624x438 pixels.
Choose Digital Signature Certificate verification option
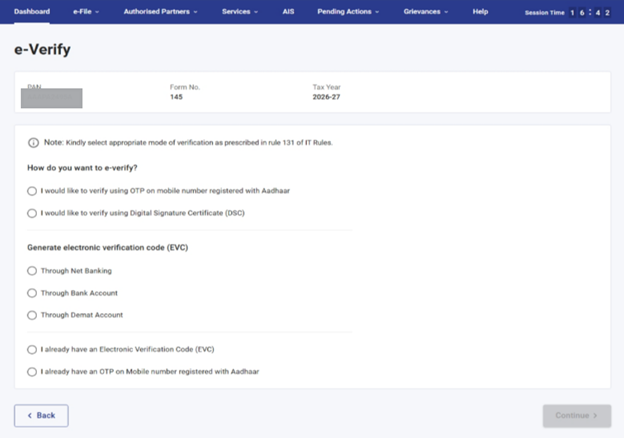click(x=32, y=213)
